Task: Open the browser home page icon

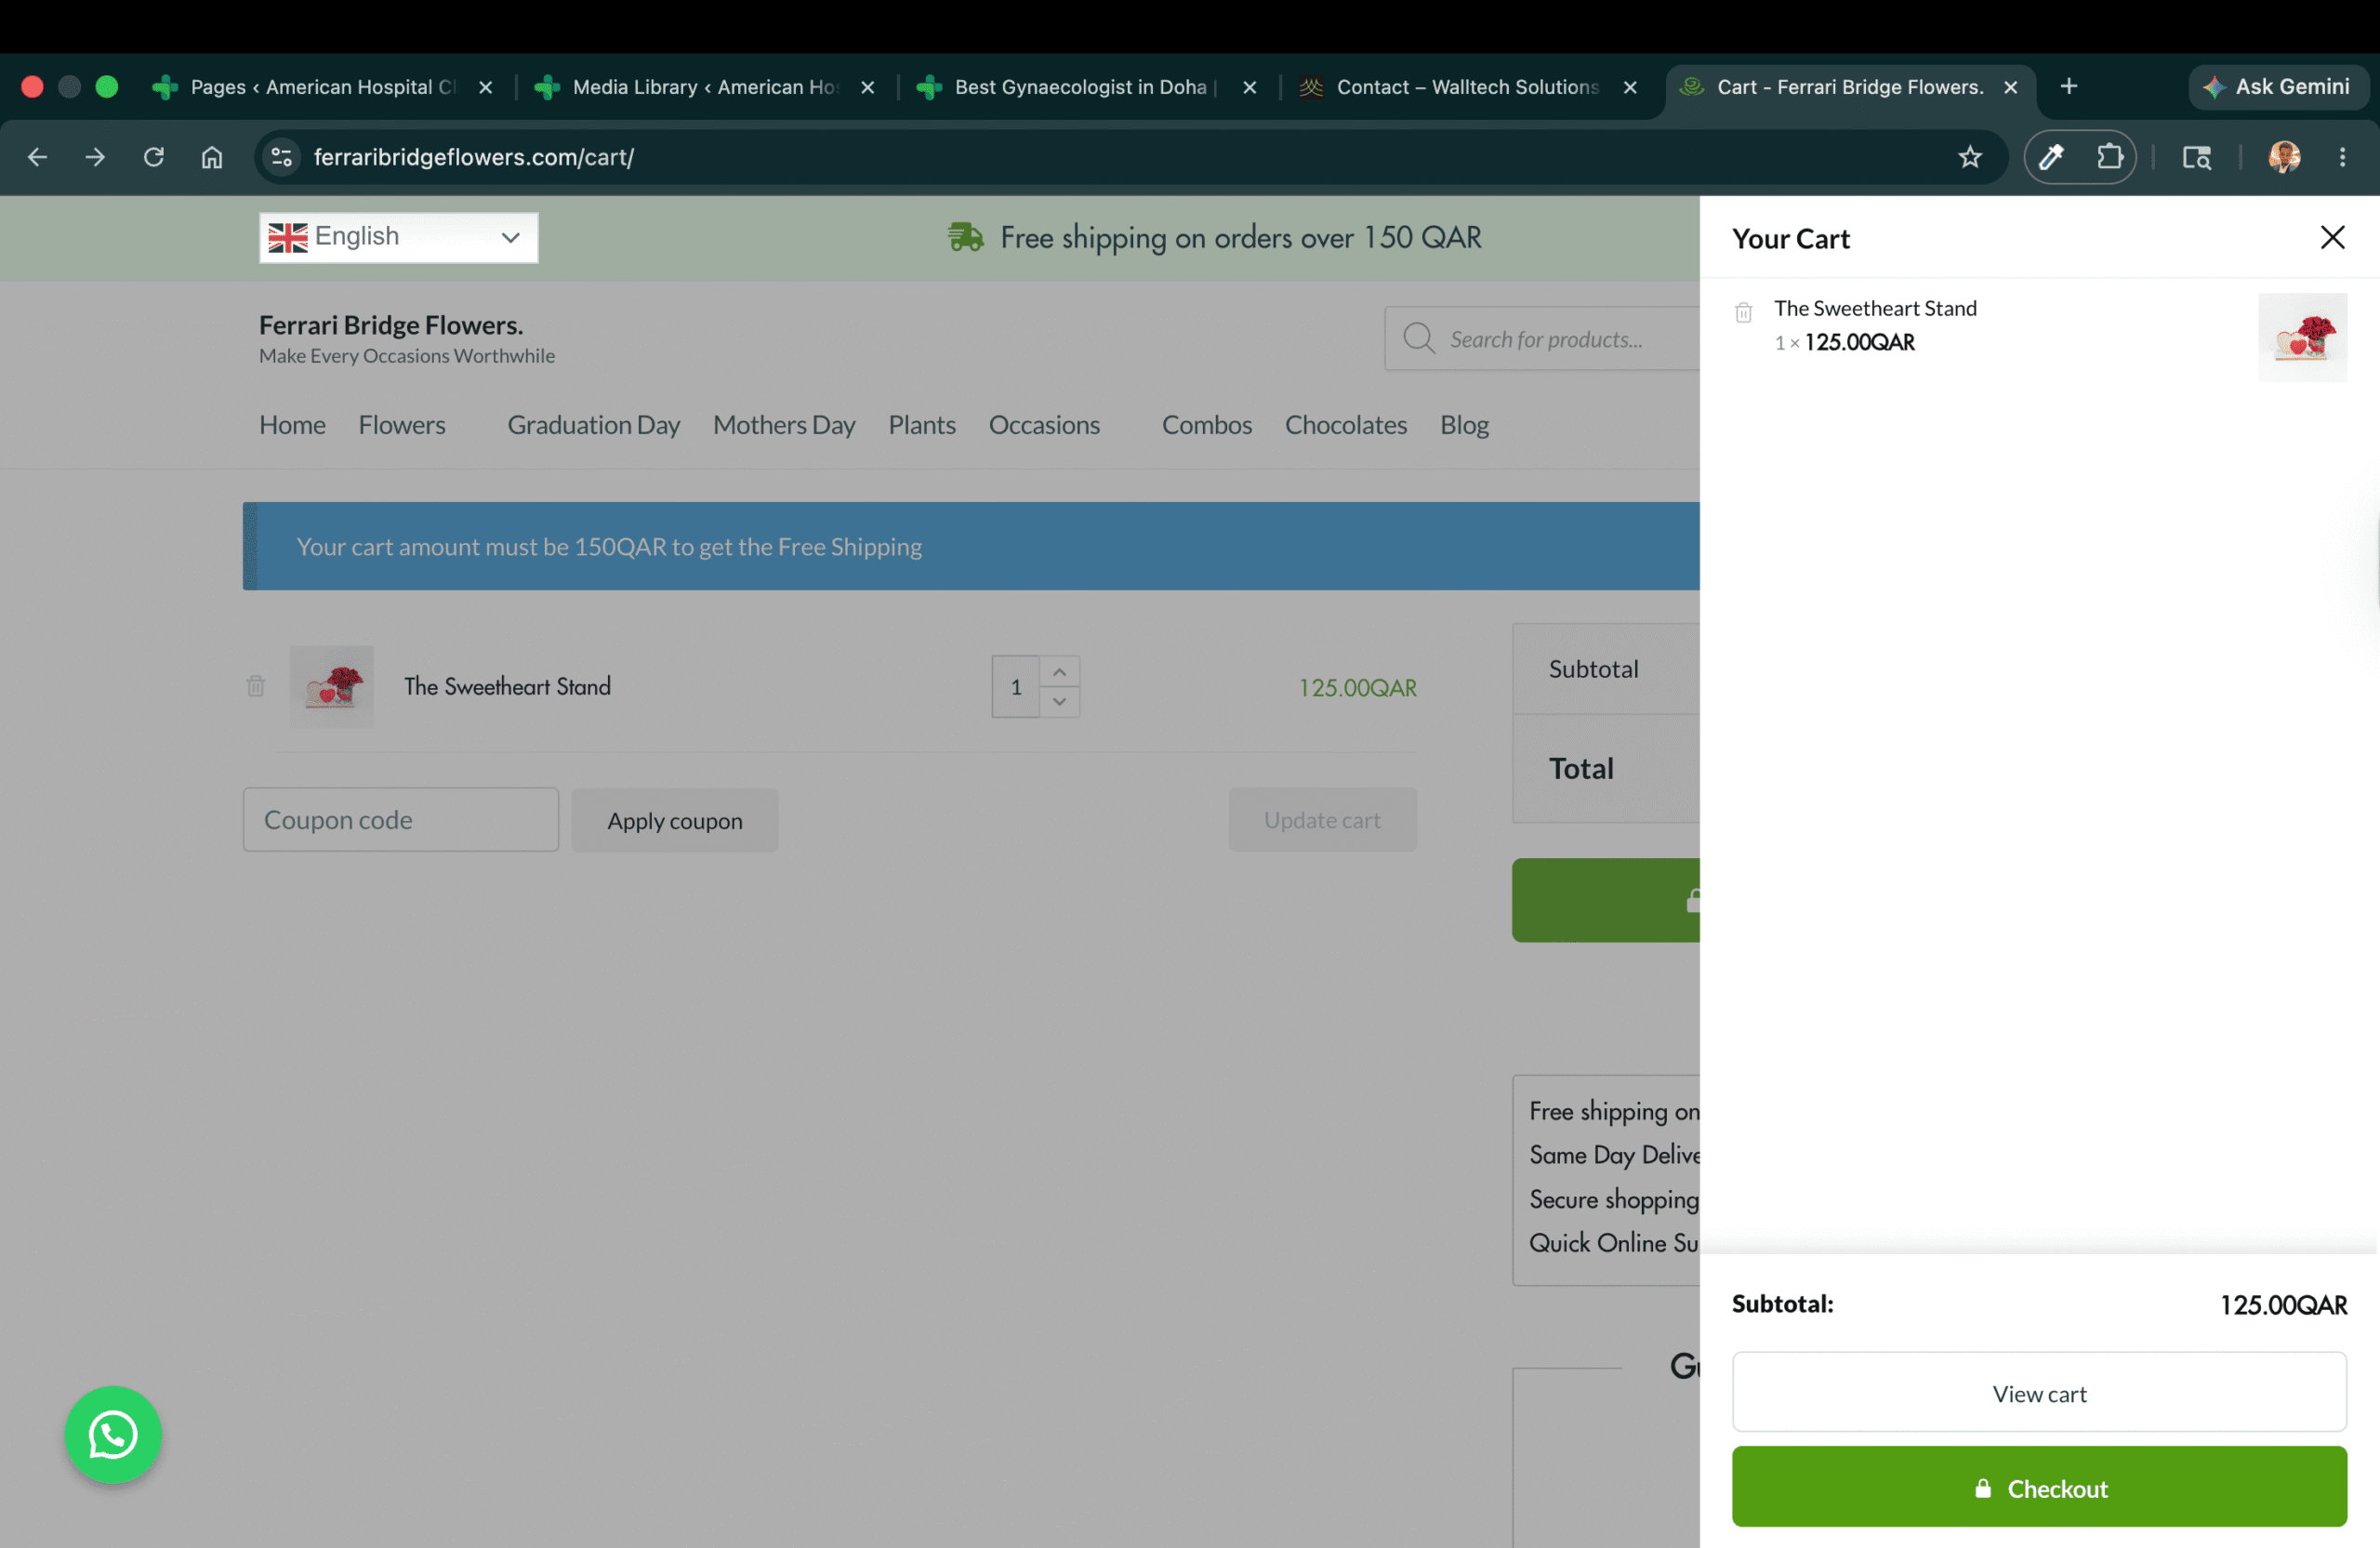Action: click(x=212, y=157)
